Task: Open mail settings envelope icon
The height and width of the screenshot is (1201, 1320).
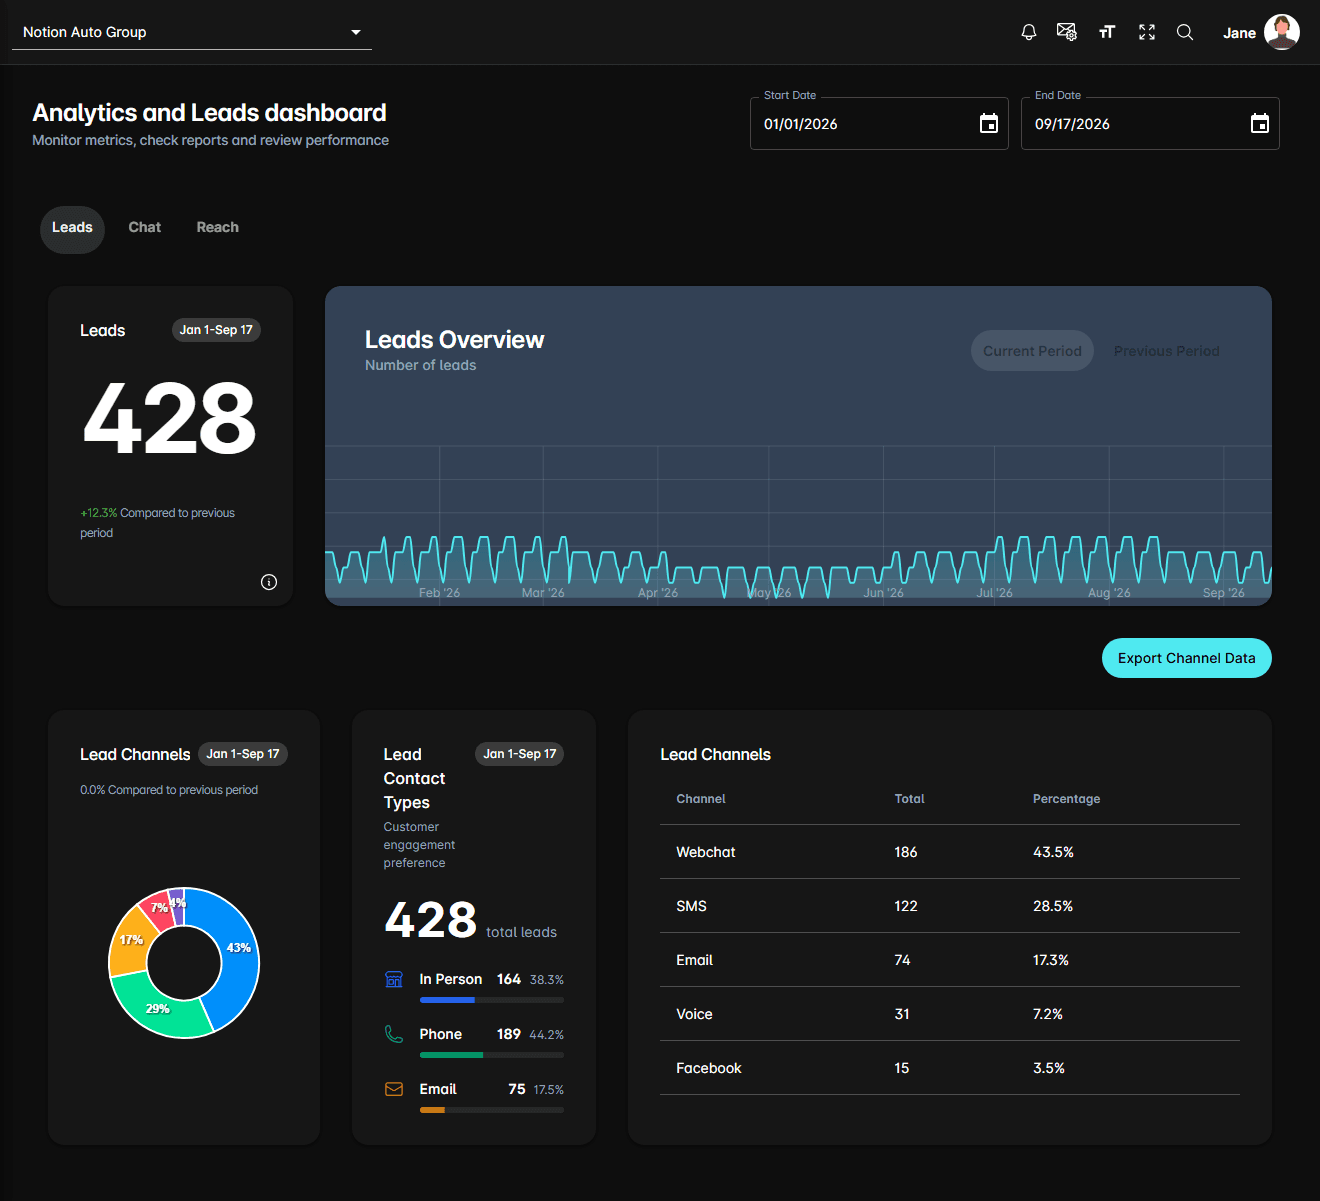Action: 1067,33
